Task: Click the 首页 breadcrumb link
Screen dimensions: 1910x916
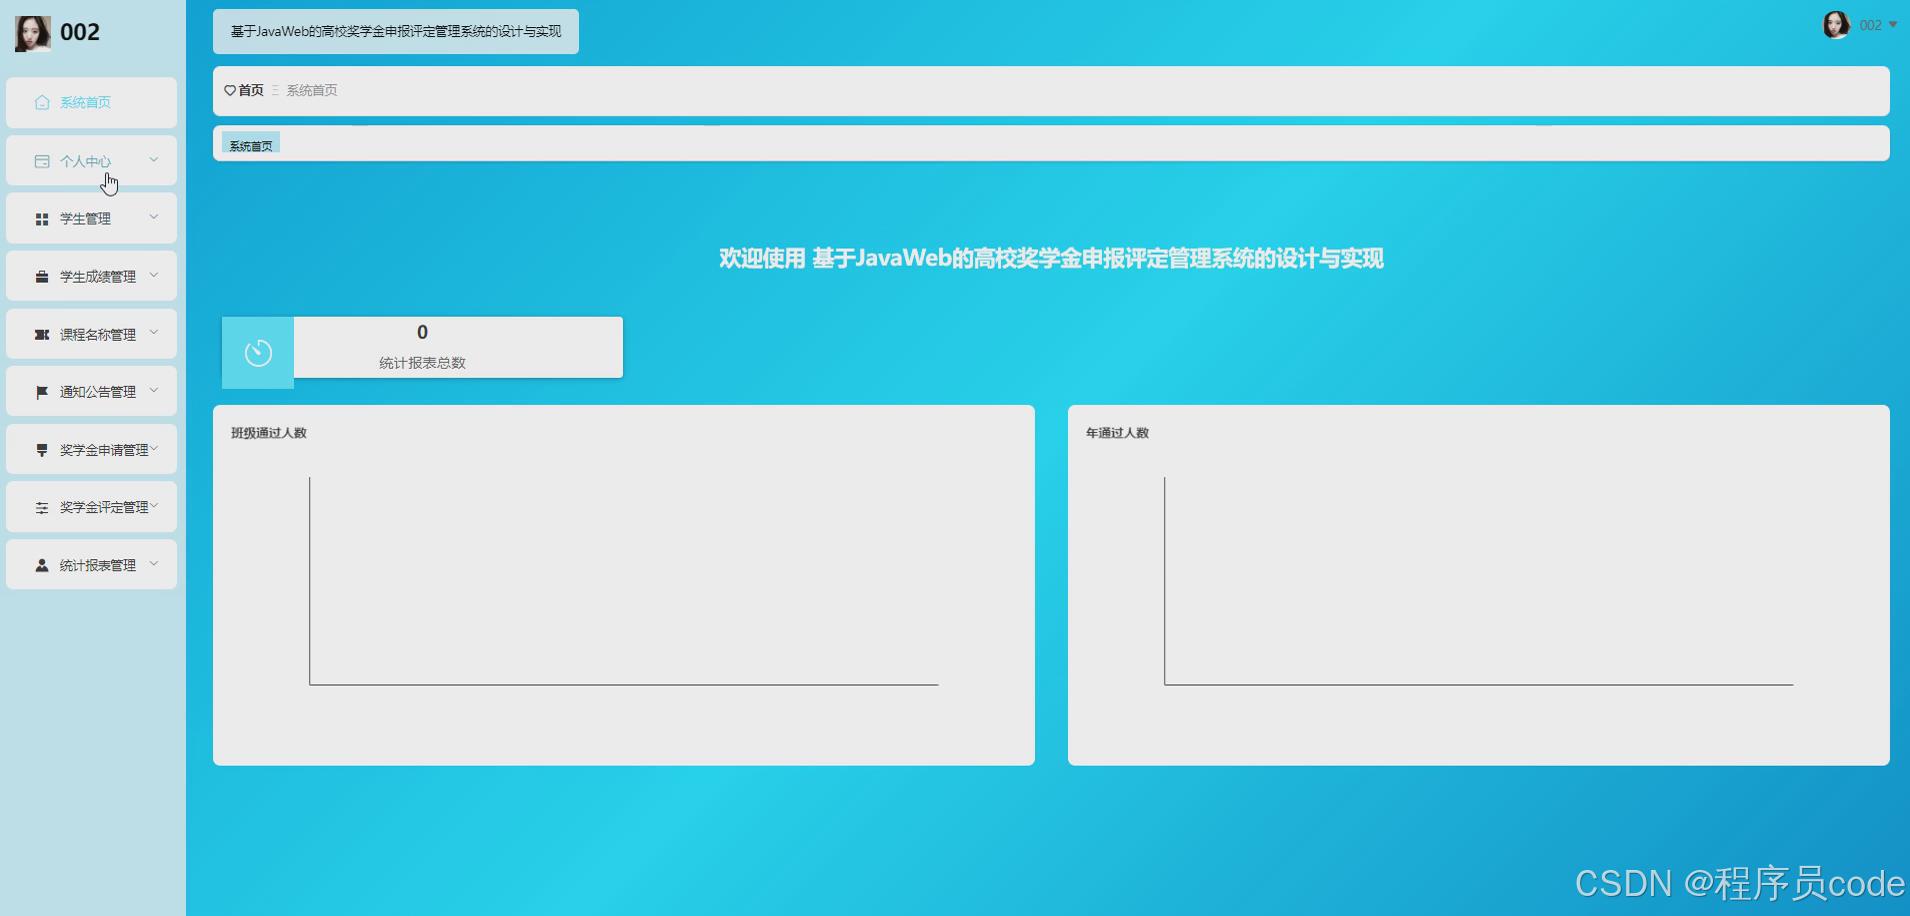Action: (251, 90)
